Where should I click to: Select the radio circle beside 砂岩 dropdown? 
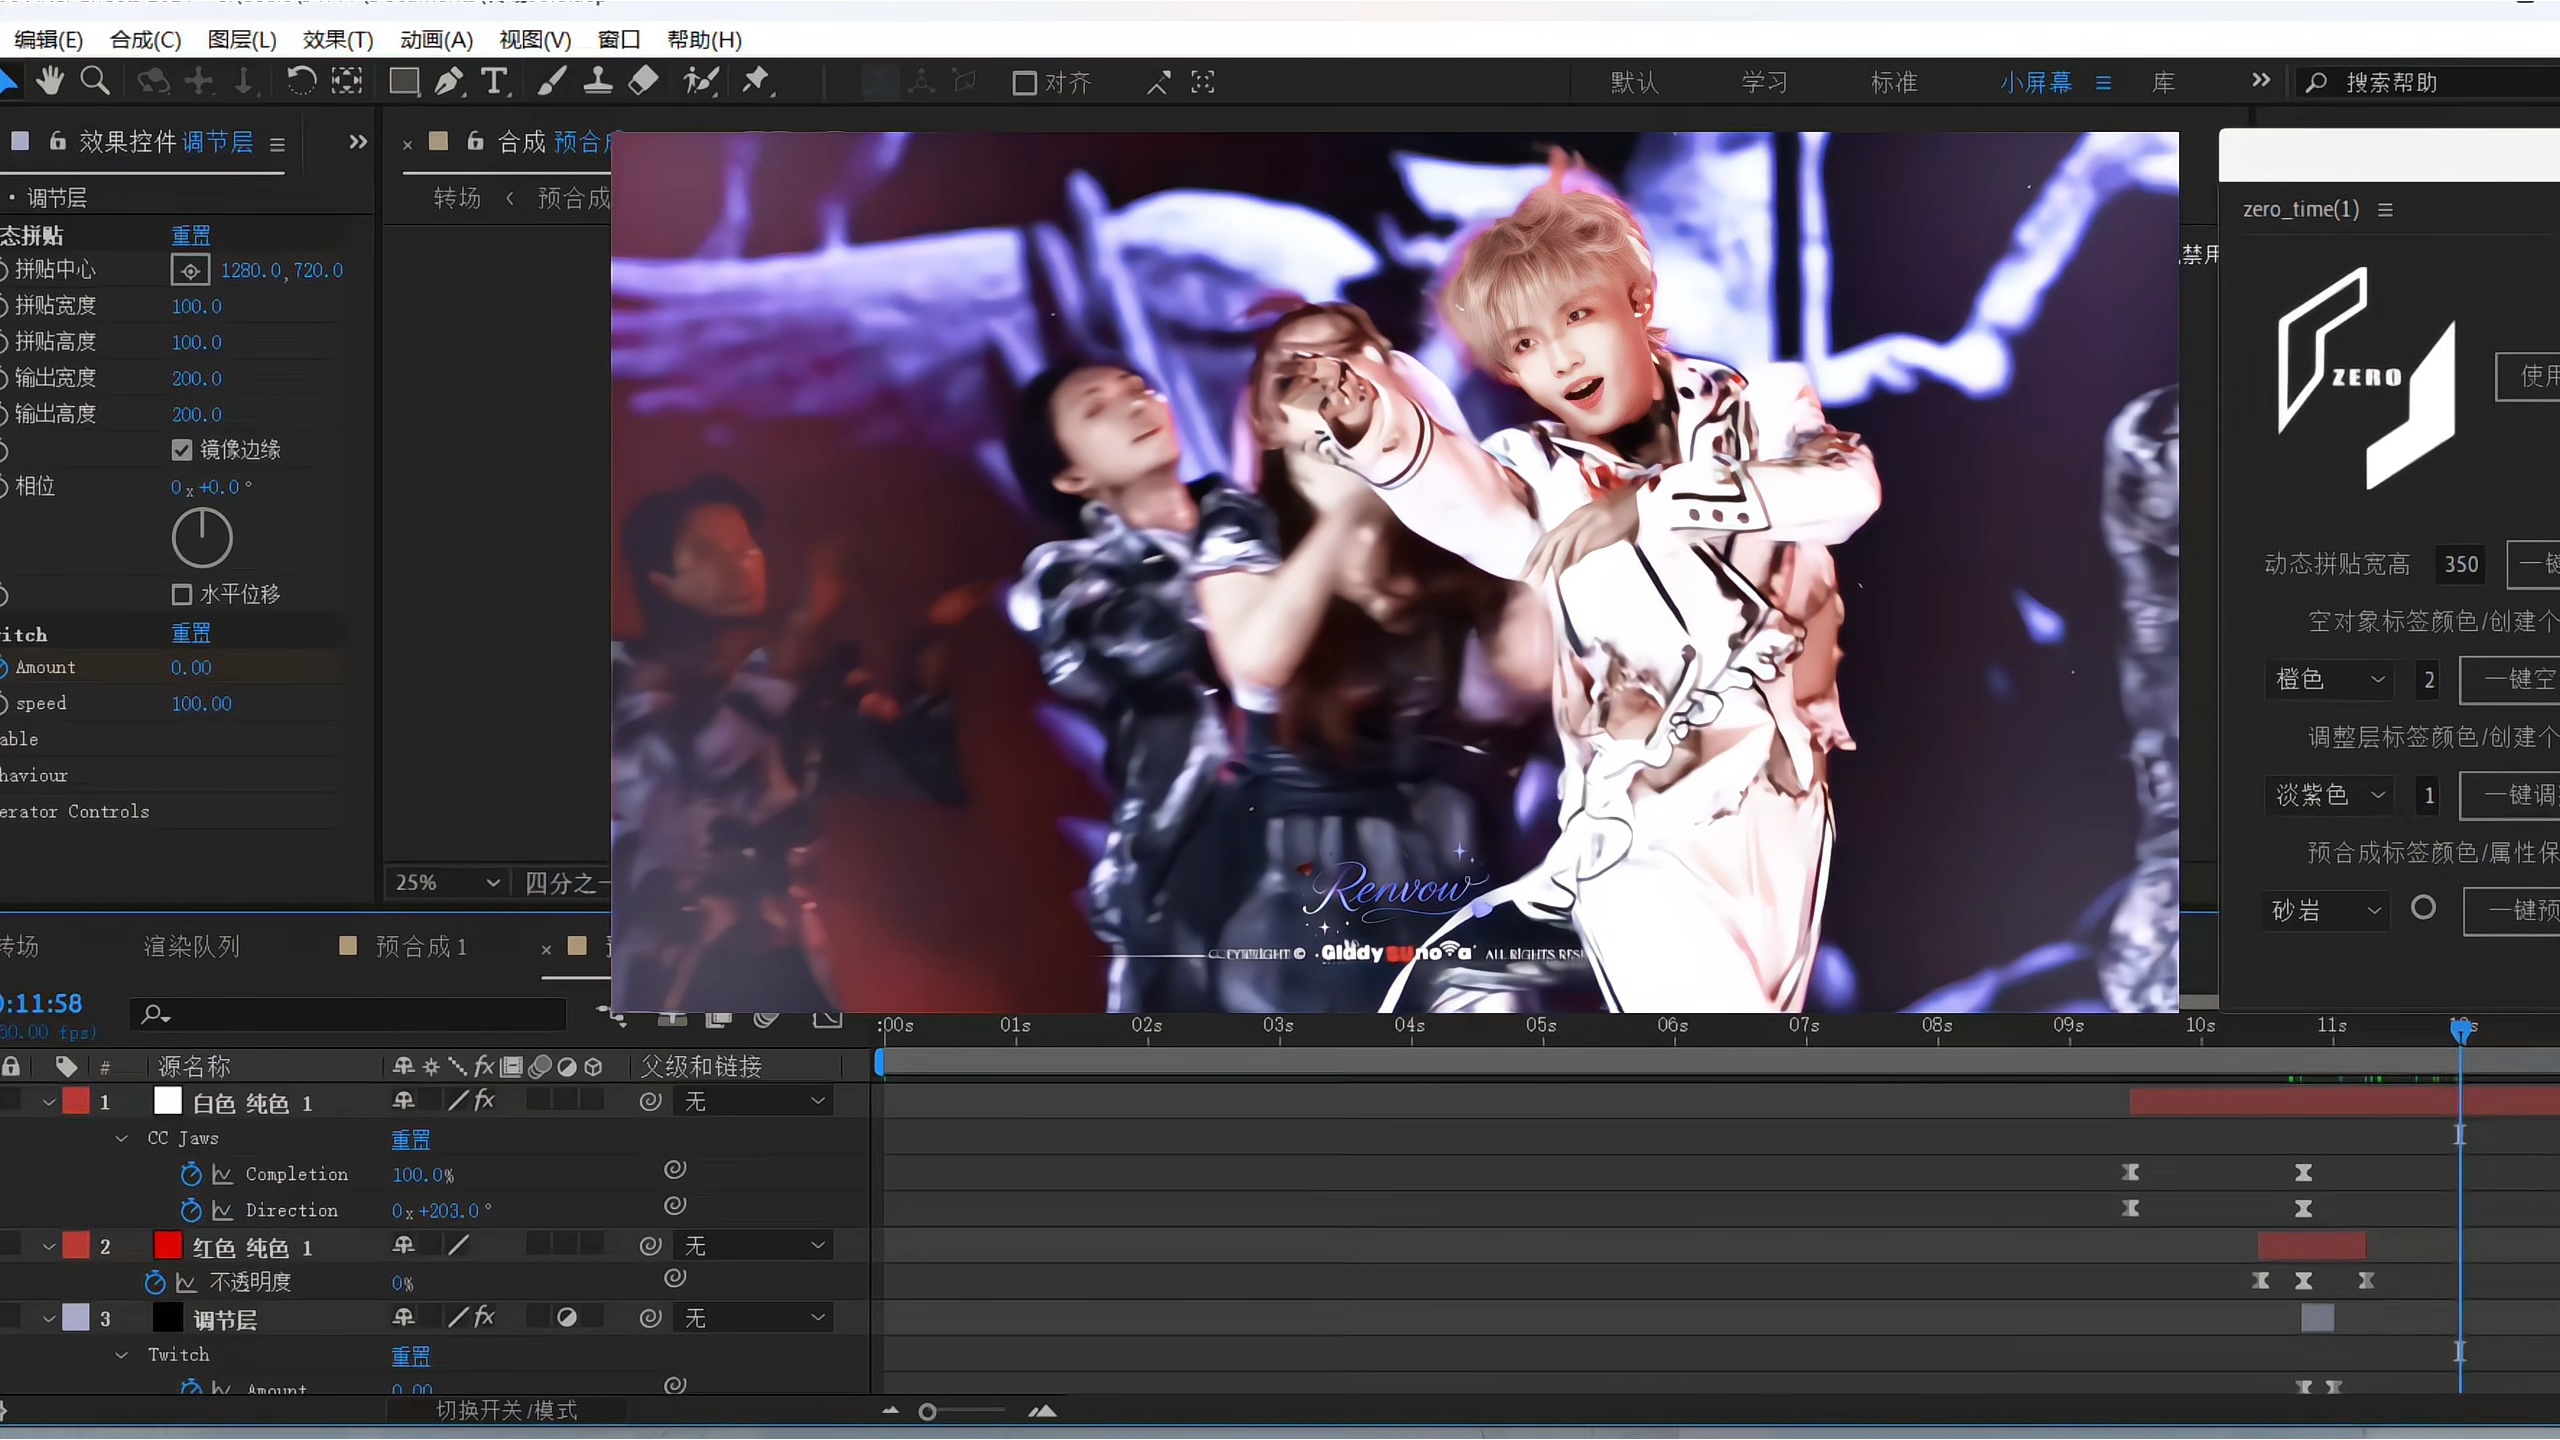pyautogui.click(x=2423, y=908)
